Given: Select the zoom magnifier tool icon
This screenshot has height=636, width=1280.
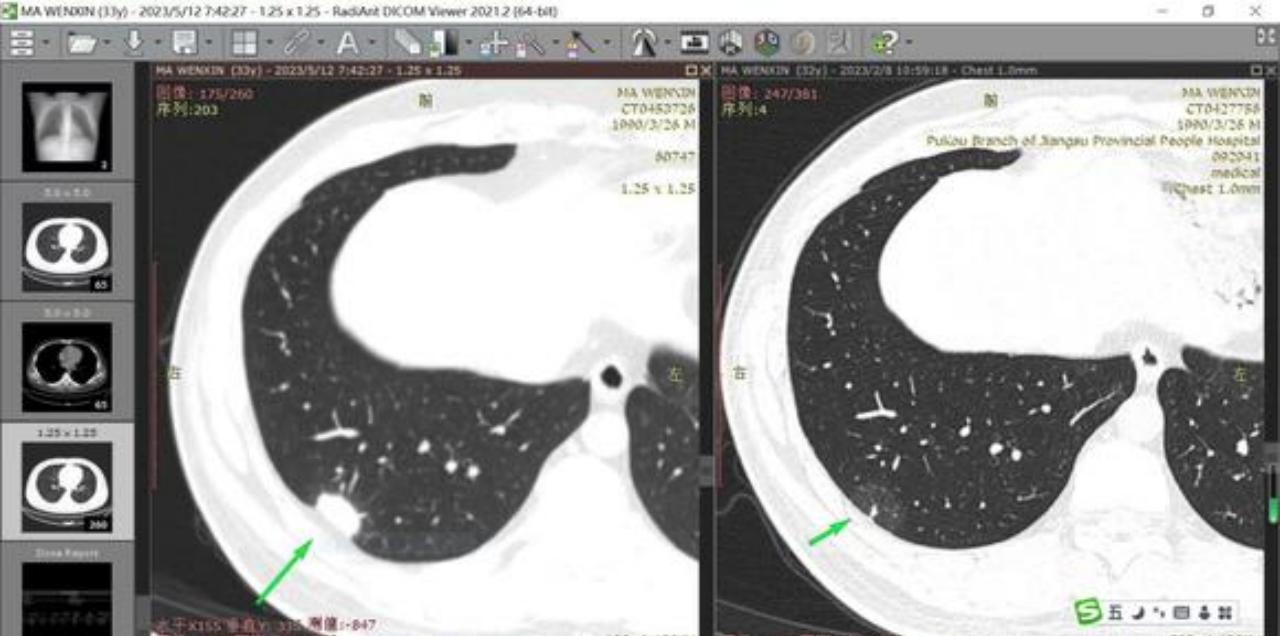Looking at the screenshot, I should pyautogui.click(x=530, y=44).
